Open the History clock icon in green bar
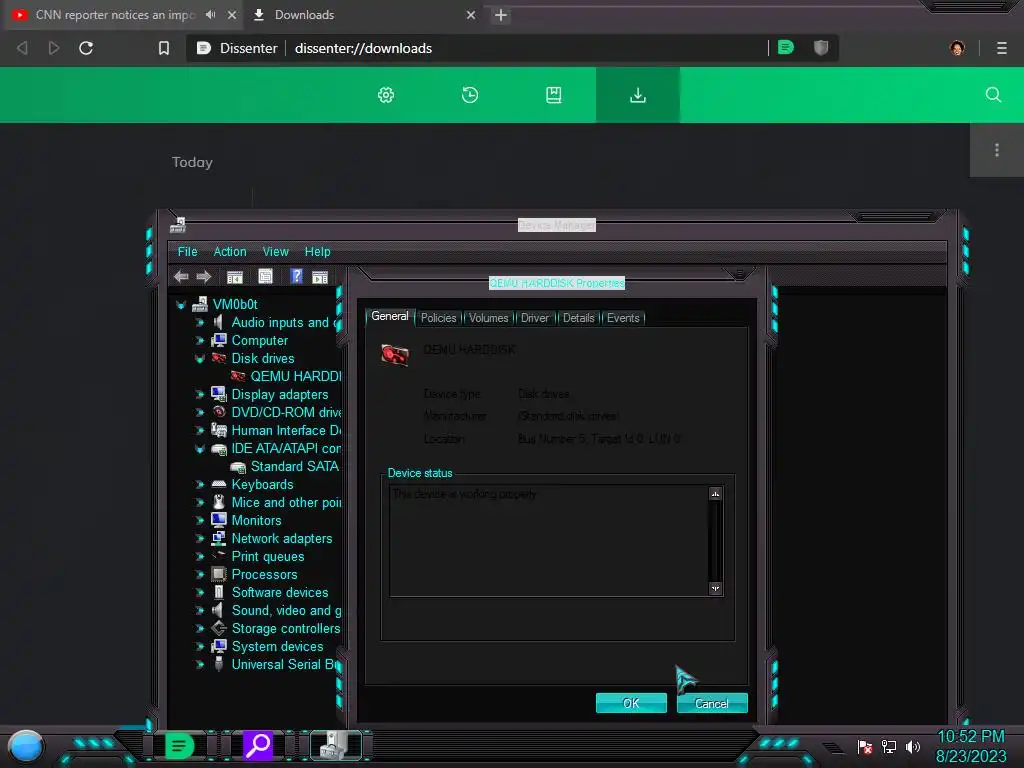Screen dimensions: 1024x768 [470, 95]
